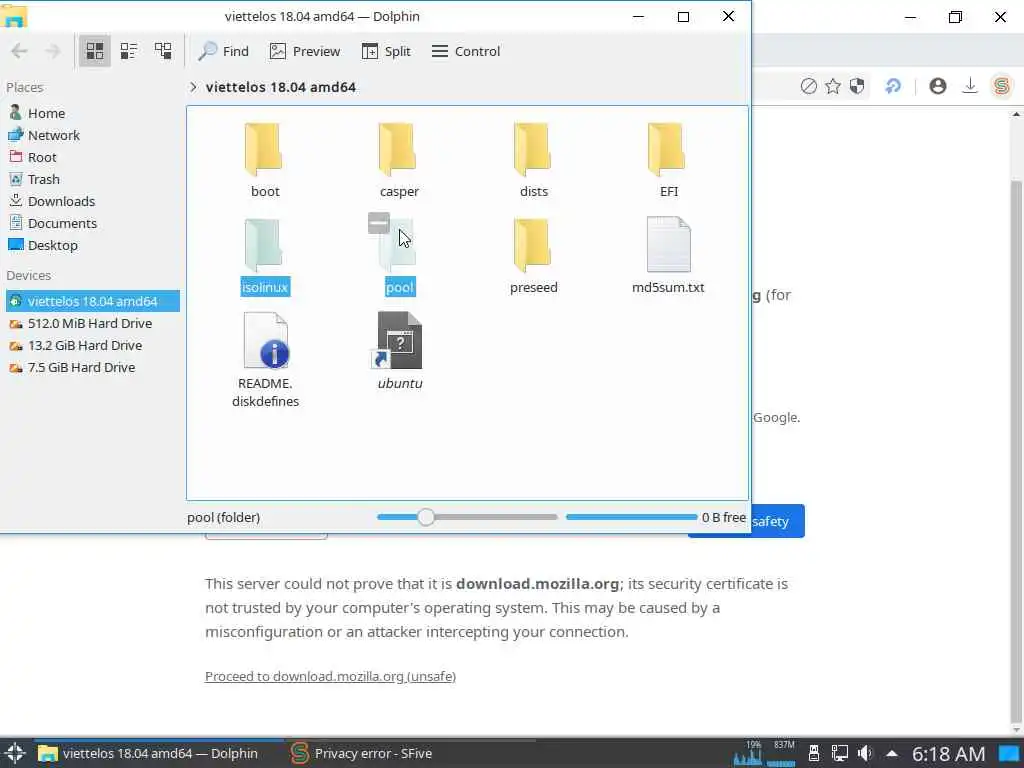The width and height of the screenshot is (1024, 768).
Task: Select the isolinux folder icon
Action: [x=264, y=246]
